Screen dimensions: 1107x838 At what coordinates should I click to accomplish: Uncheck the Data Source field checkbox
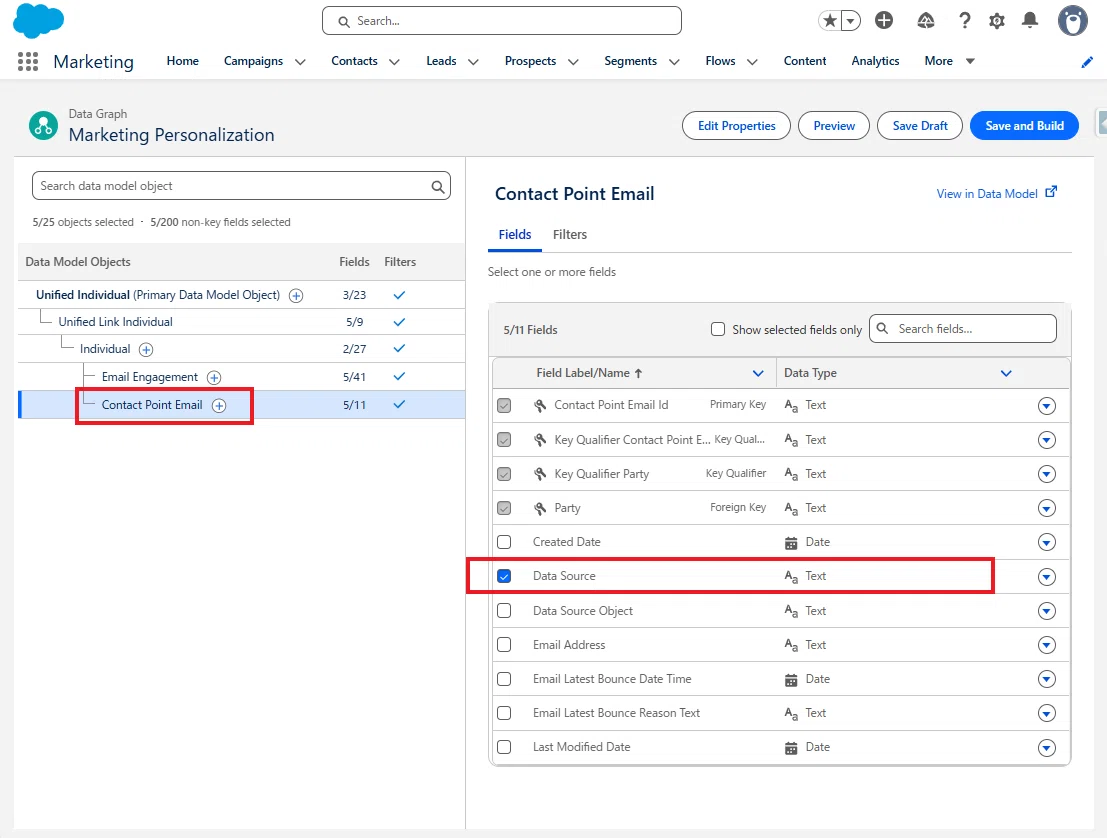(x=504, y=576)
